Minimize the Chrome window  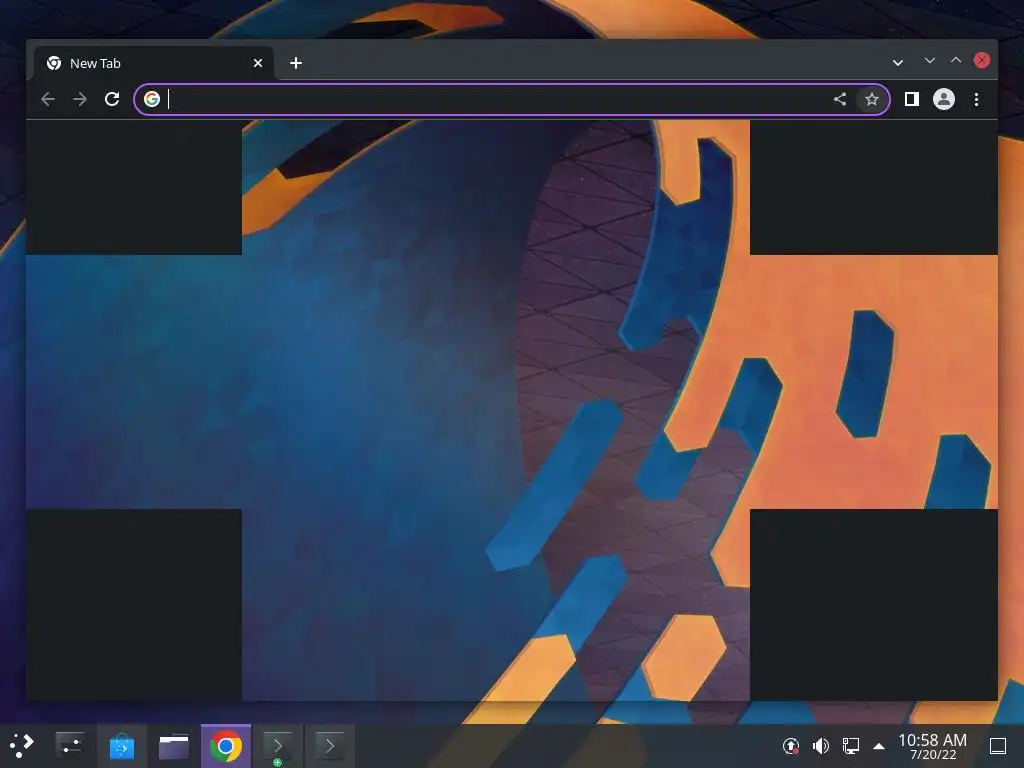930,60
